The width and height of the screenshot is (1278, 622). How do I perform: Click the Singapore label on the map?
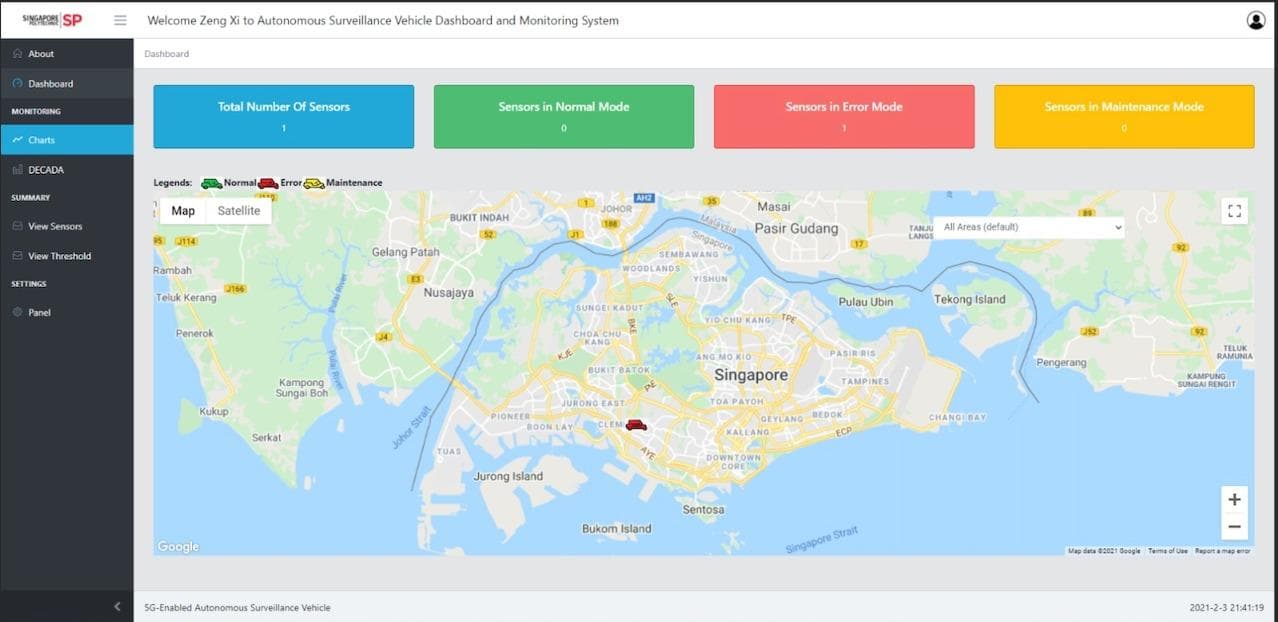751,375
